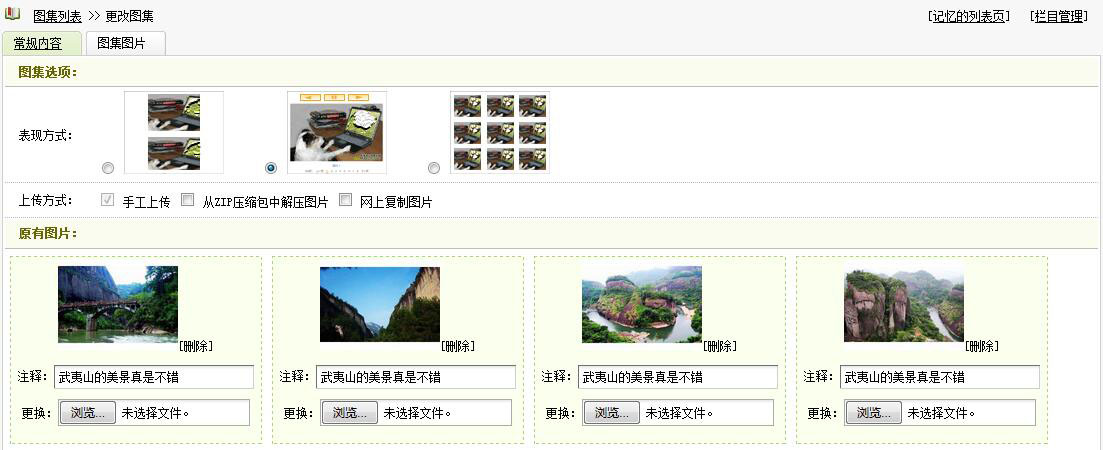Choose the third grid display radio button
The height and width of the screenshot is (450, 1103).
(x=434, y=168)
